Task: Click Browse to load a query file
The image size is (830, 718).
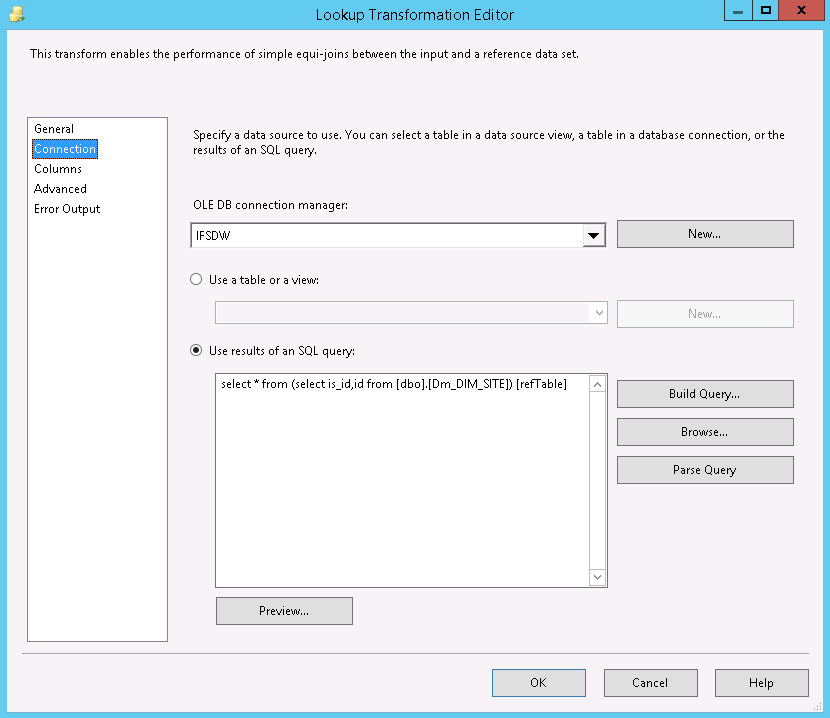Action: tap(704, 432)
